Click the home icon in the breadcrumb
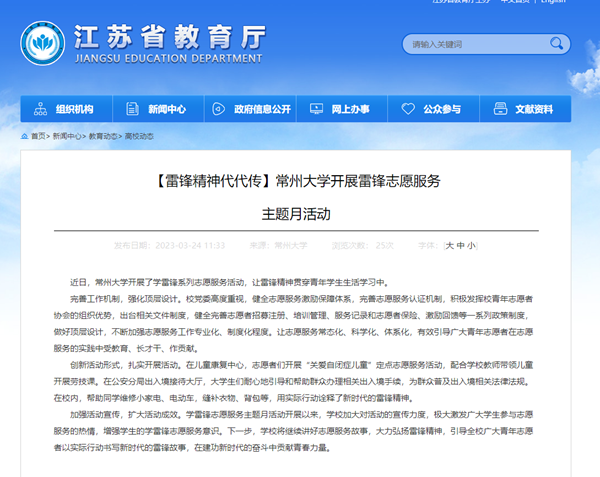The width and height of the screenshot is (600, 477). (23, 135)
